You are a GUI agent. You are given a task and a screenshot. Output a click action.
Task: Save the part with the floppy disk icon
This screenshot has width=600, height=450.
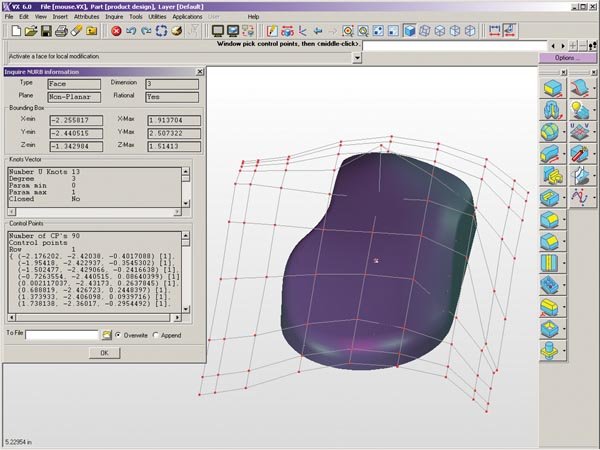pos(46,31)
